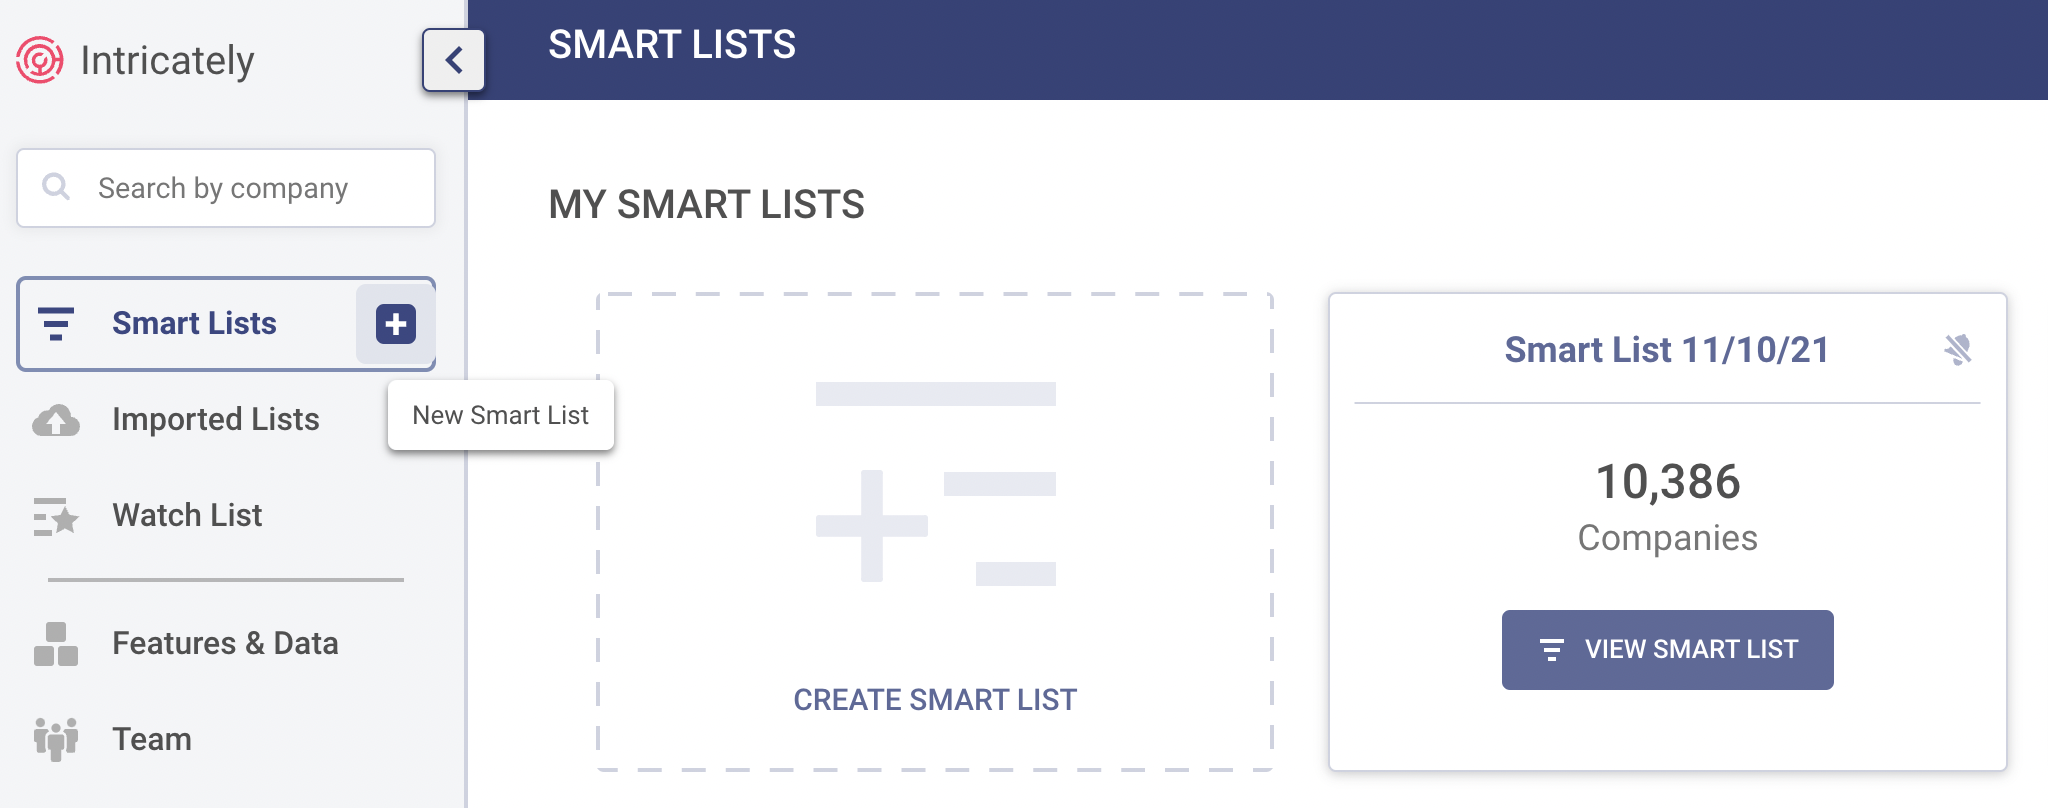The height and width of the screenshot is (808, 2048).
Task: Open the Smart List 11/10/21 title
Action: point(1667,350)
